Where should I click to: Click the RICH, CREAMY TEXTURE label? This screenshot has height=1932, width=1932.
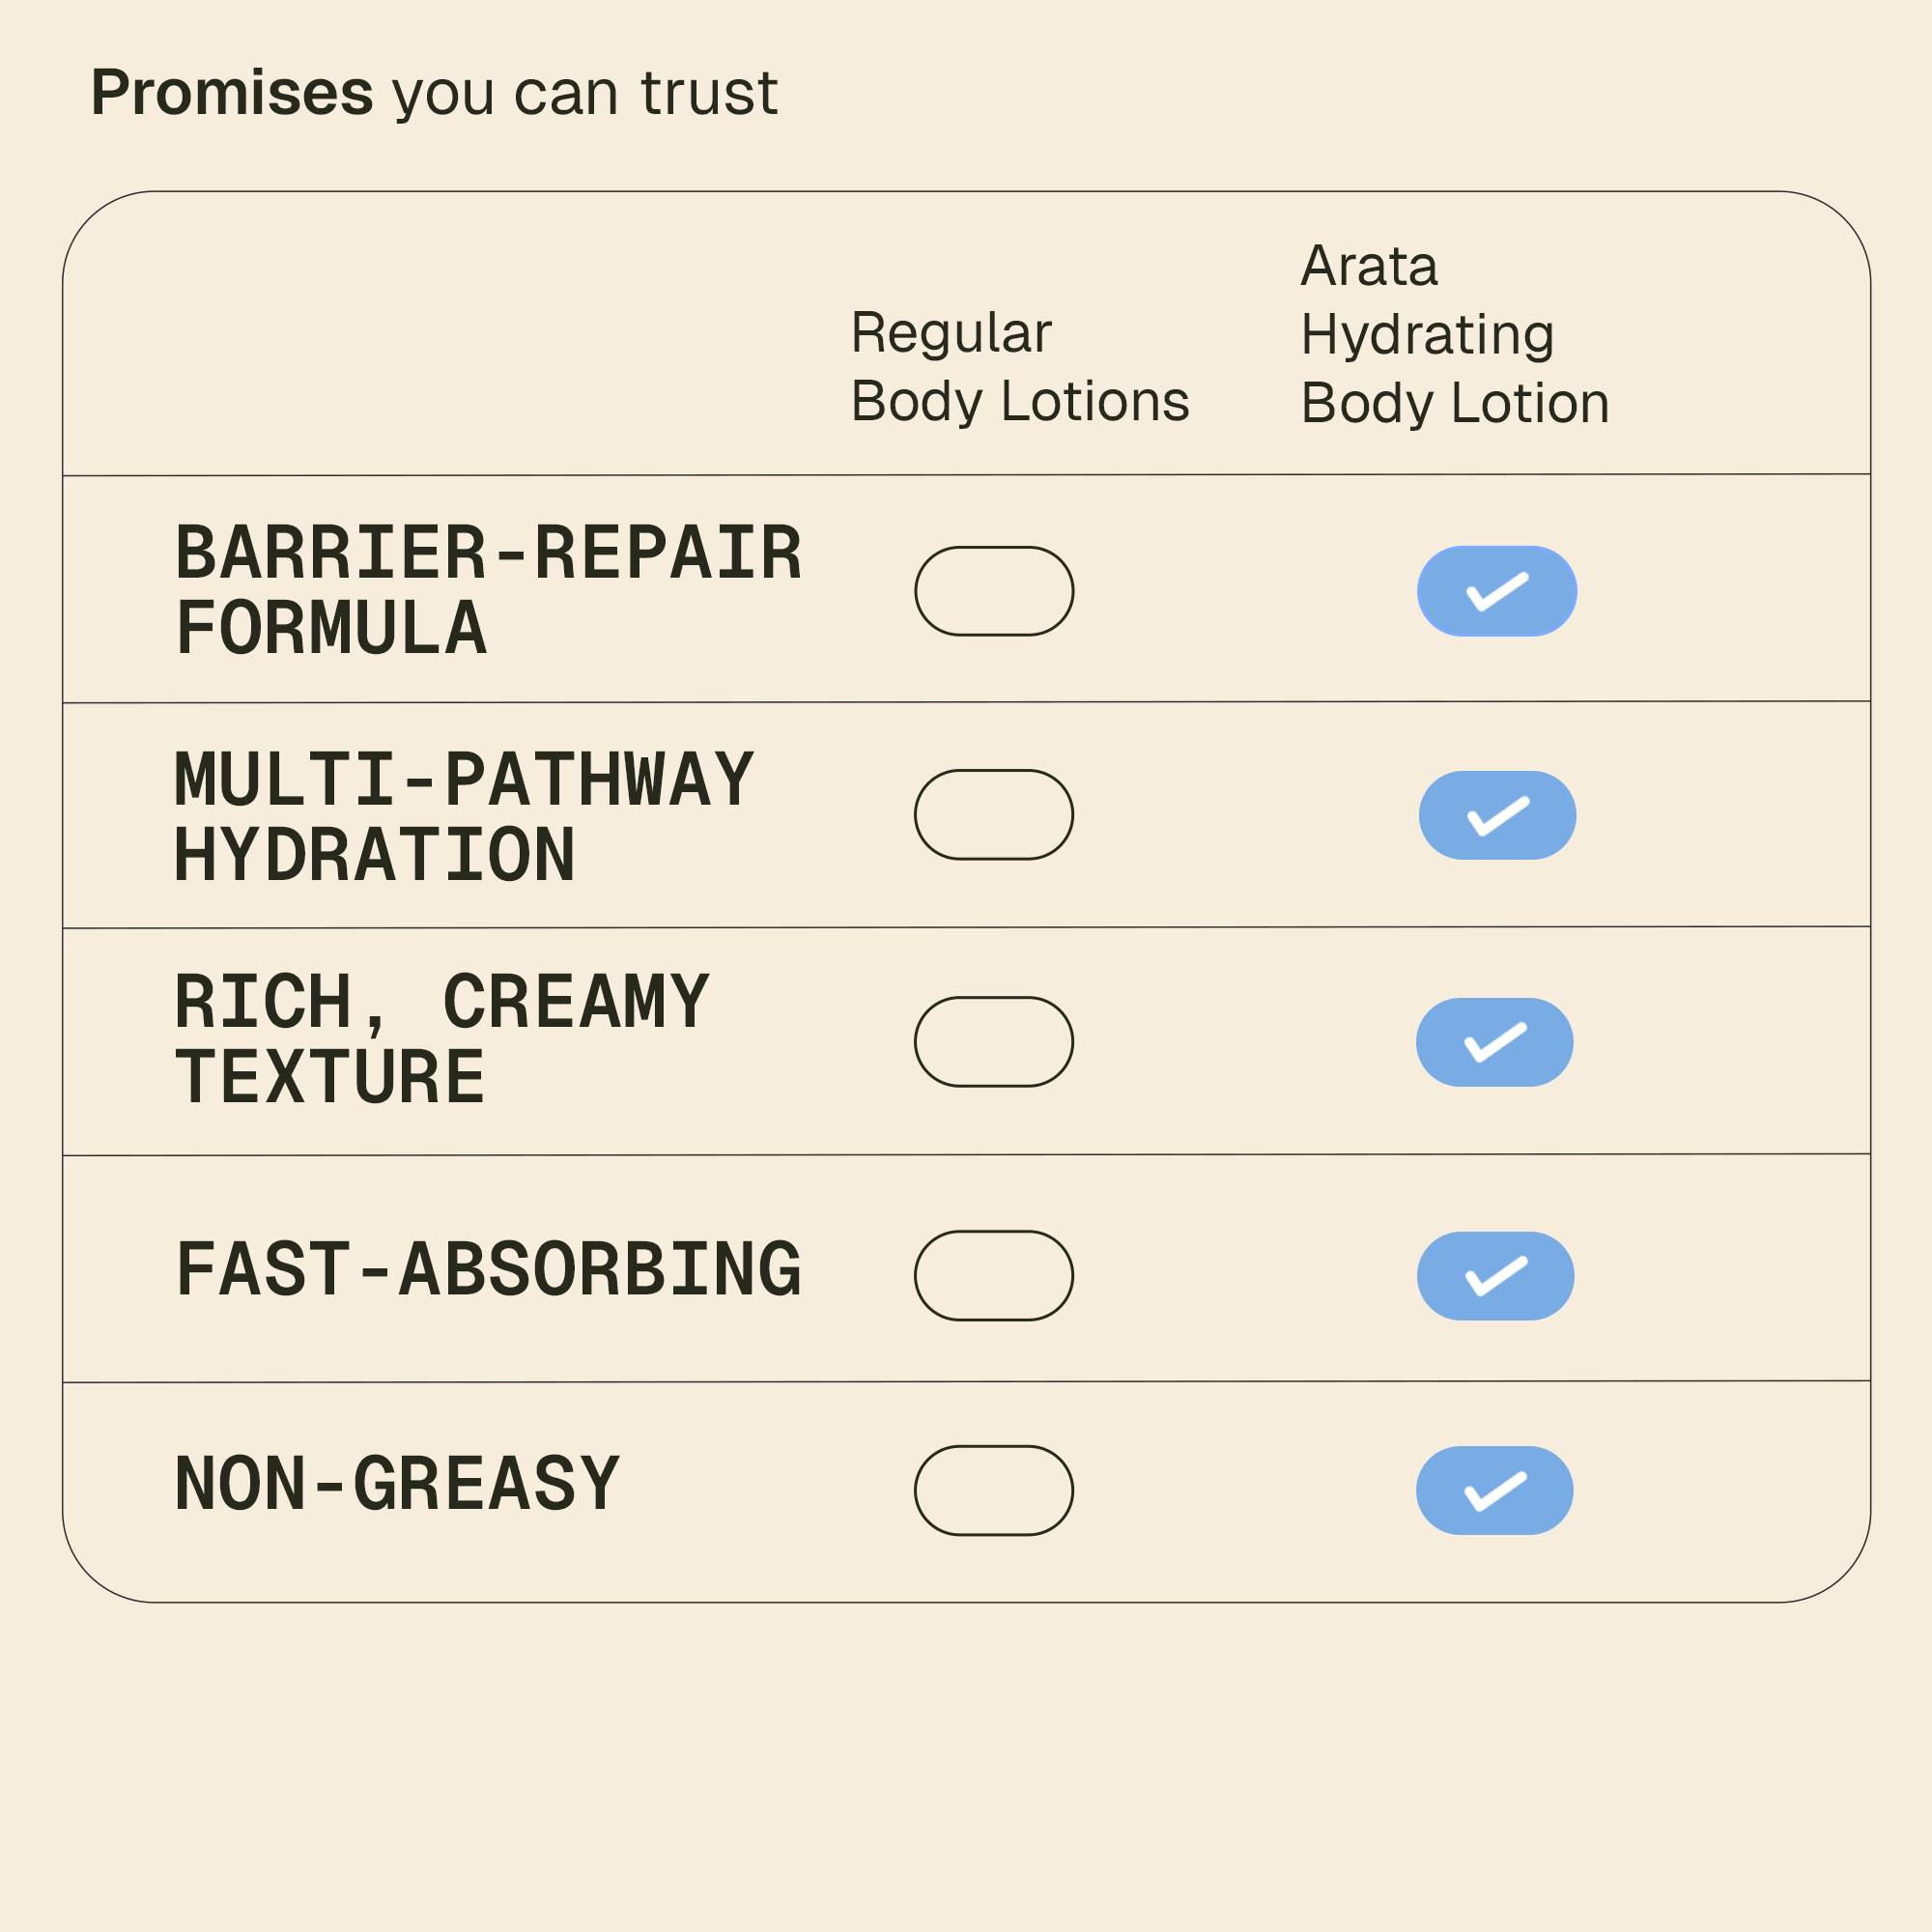pos(442,1041)
